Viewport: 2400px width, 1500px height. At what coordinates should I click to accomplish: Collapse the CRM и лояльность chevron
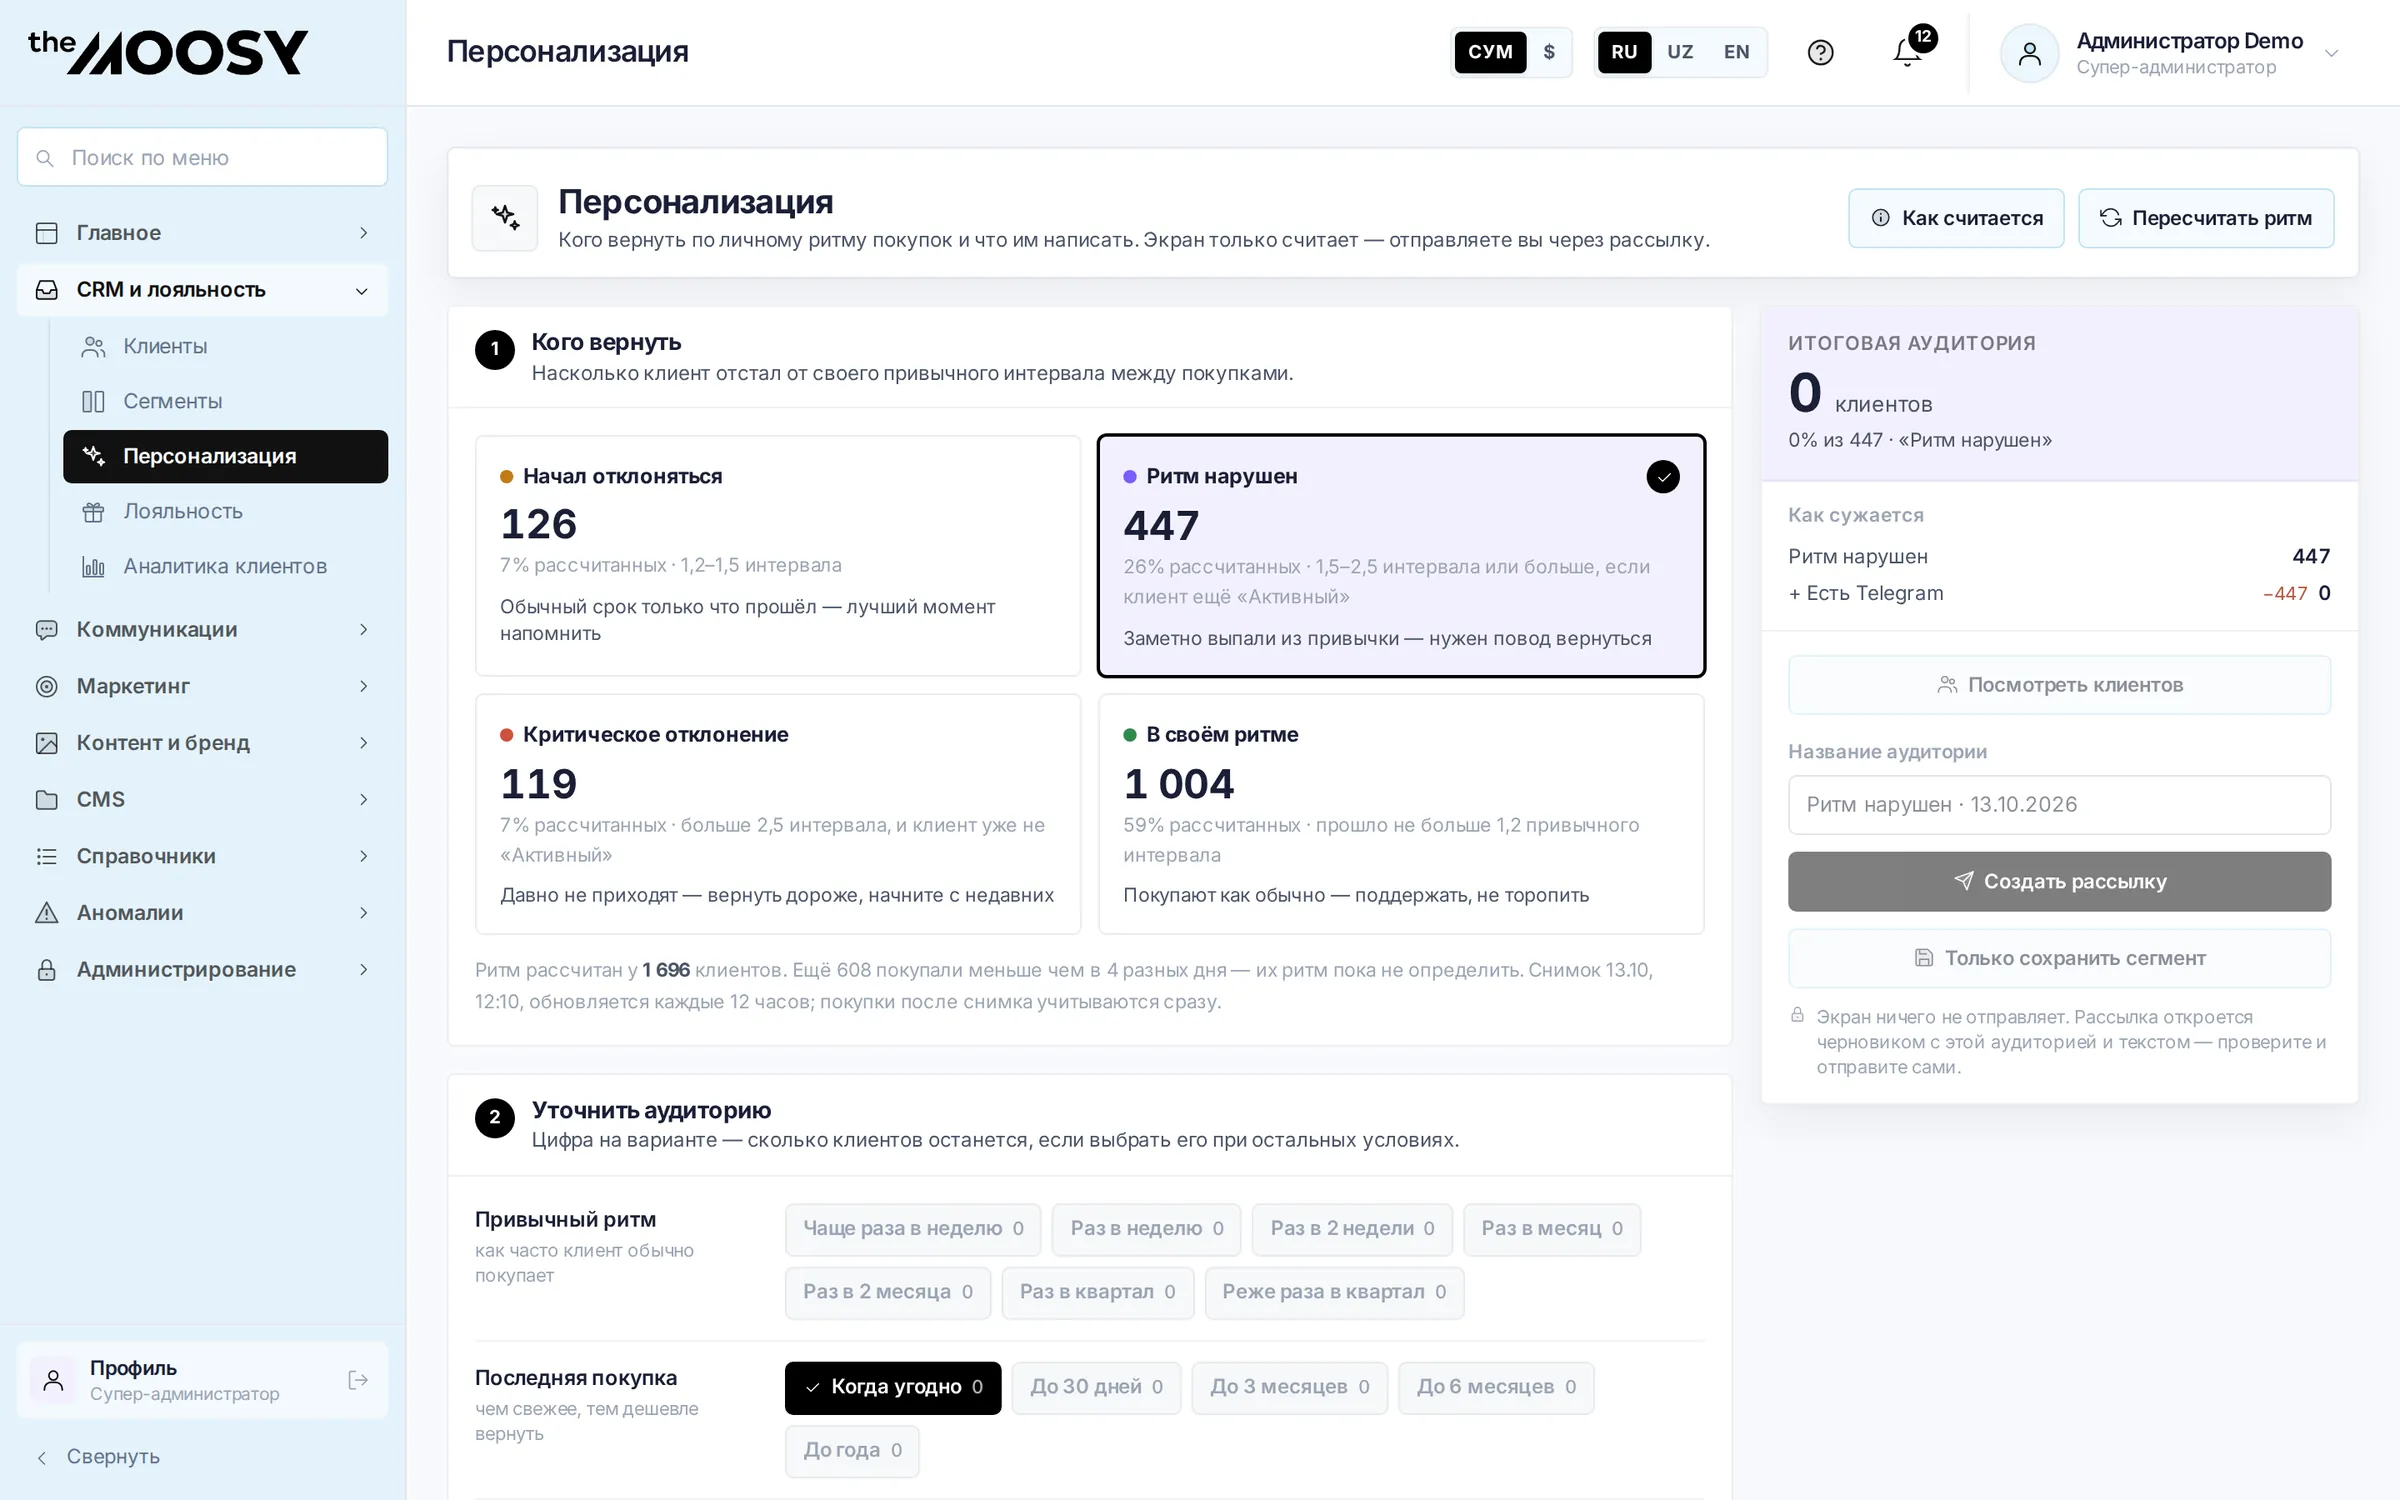pyautogui.click(x=362, y=291)
